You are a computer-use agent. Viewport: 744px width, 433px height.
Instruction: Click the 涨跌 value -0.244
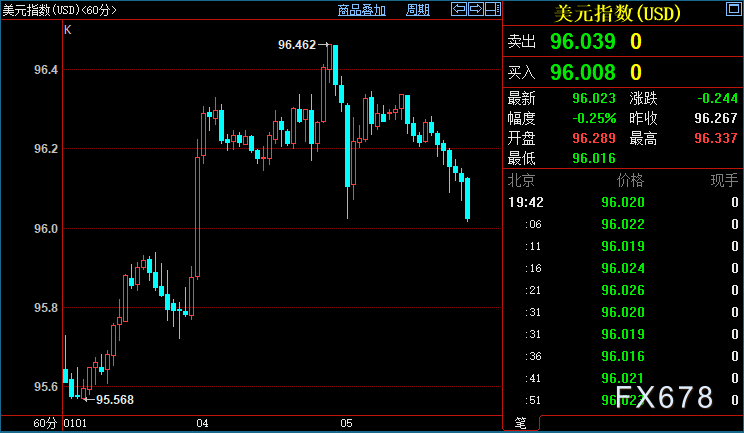[717, 99]
